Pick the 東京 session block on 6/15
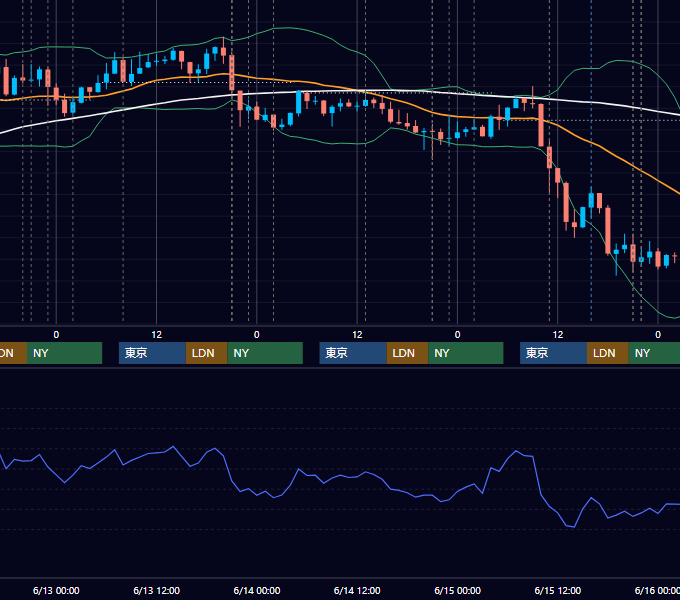Image resolution: width=680 pixels, height=600 pixels. pyautogui.click(x=553, y=353)
